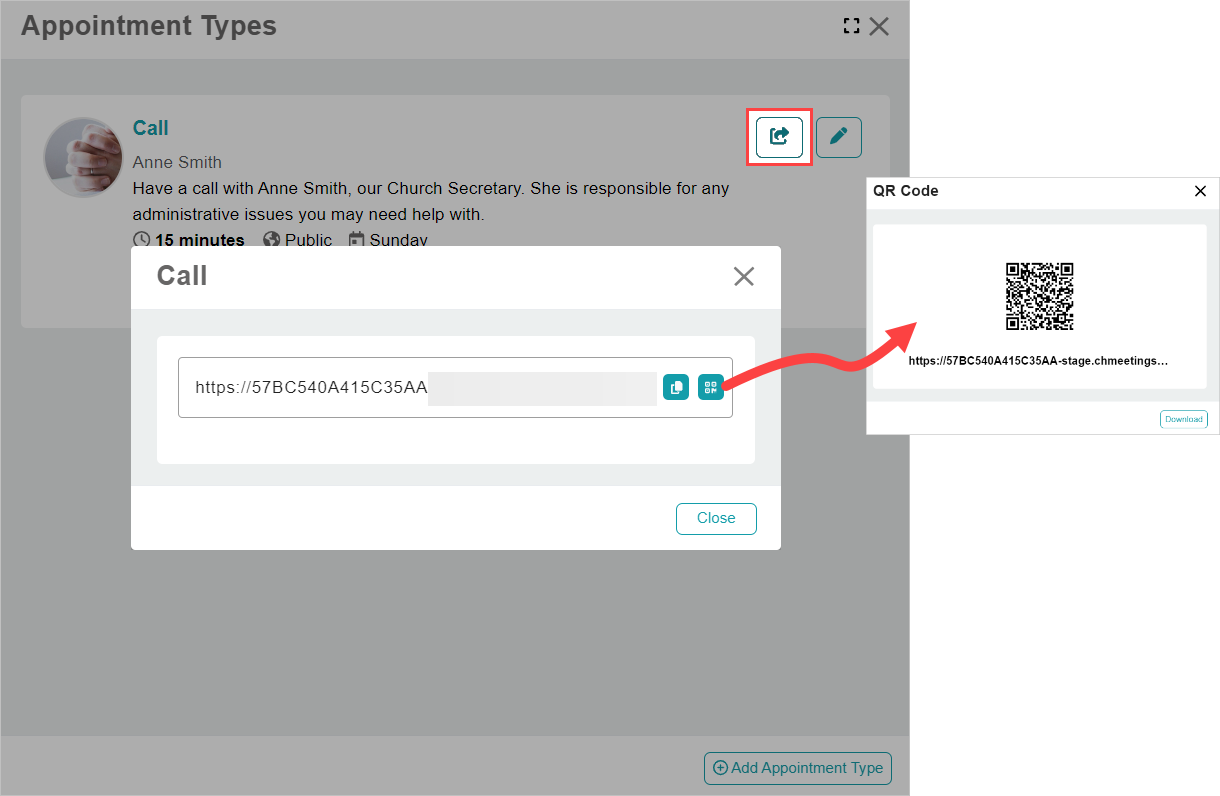This screenshot has width=1220, height=796.
Task: Click the calendar icon beside Sunday
Action: pos(357,240)
